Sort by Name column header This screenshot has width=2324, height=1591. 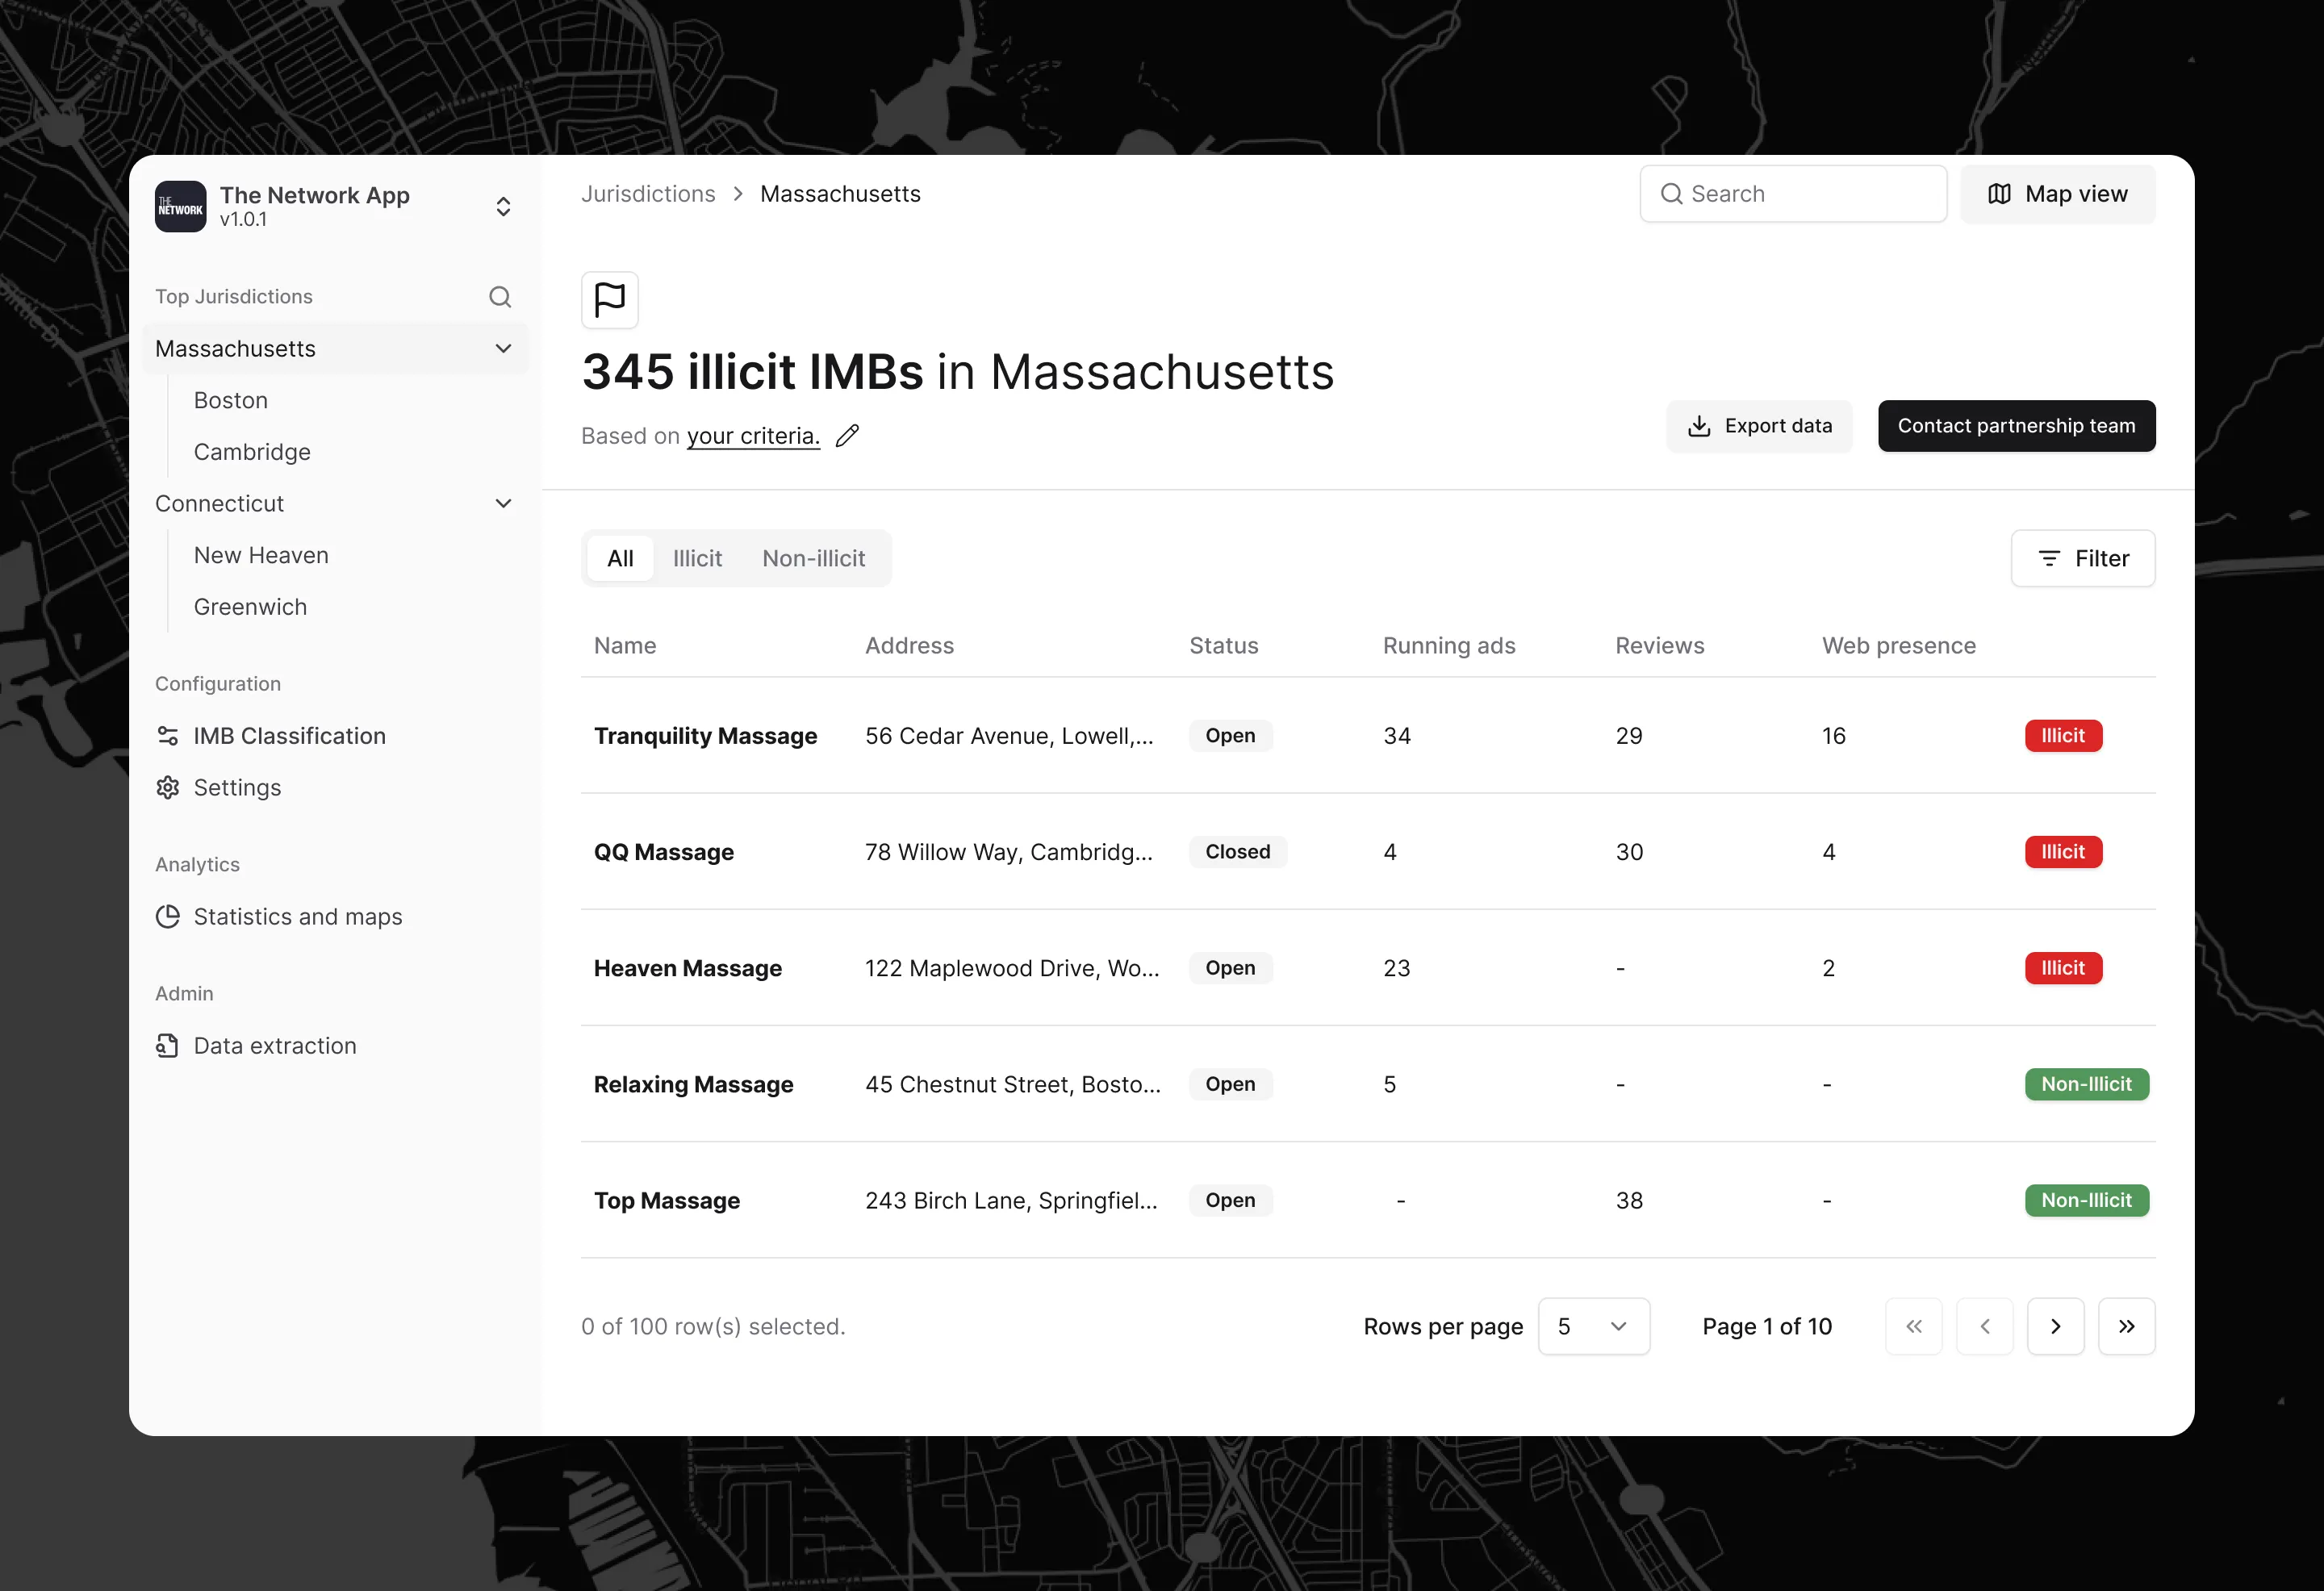pos(625,646)
